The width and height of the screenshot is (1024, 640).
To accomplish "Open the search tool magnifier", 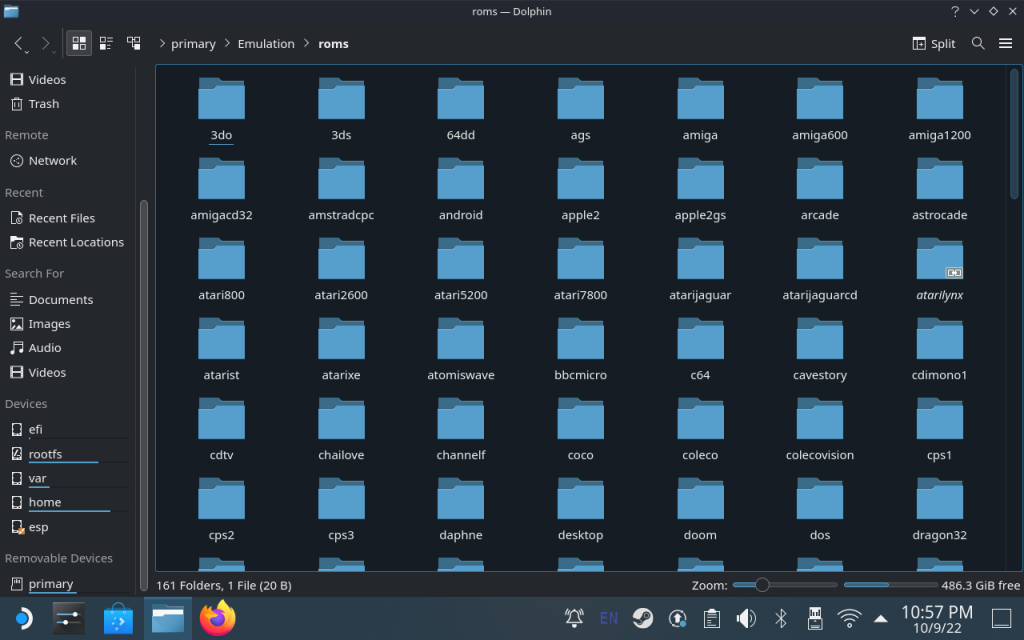I will [978, 44].
